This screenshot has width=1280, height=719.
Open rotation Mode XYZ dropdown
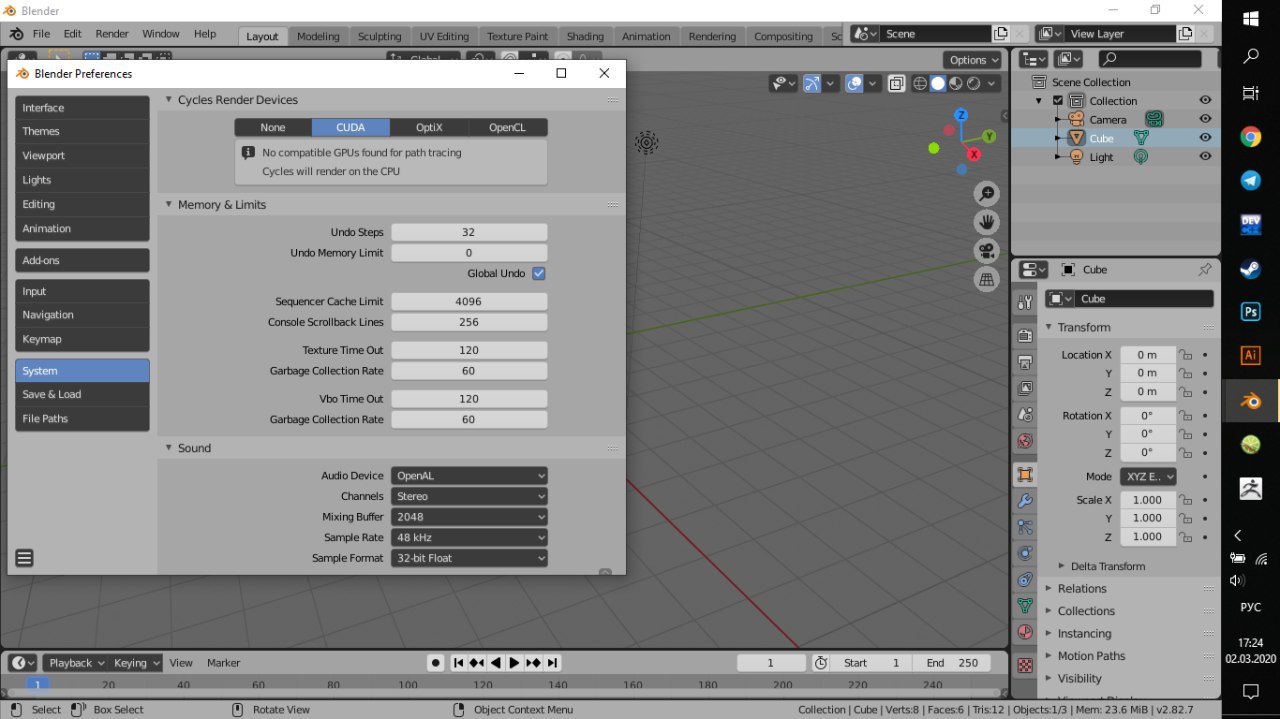click(1148, 477)
